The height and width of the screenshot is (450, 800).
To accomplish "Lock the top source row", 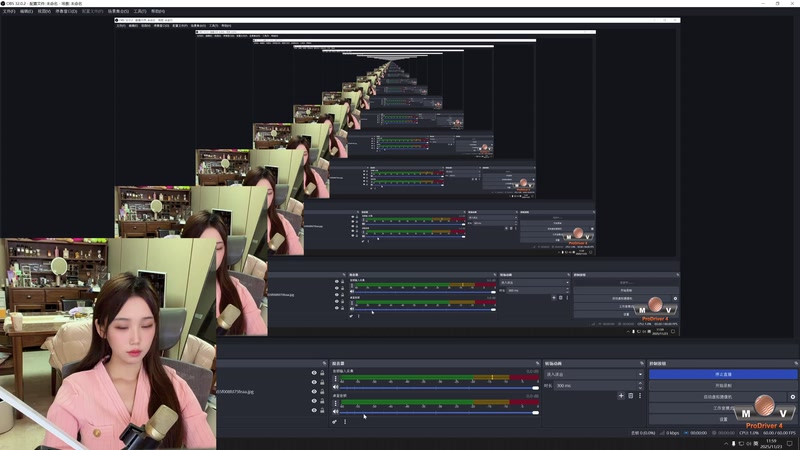I will click(322, 373).
